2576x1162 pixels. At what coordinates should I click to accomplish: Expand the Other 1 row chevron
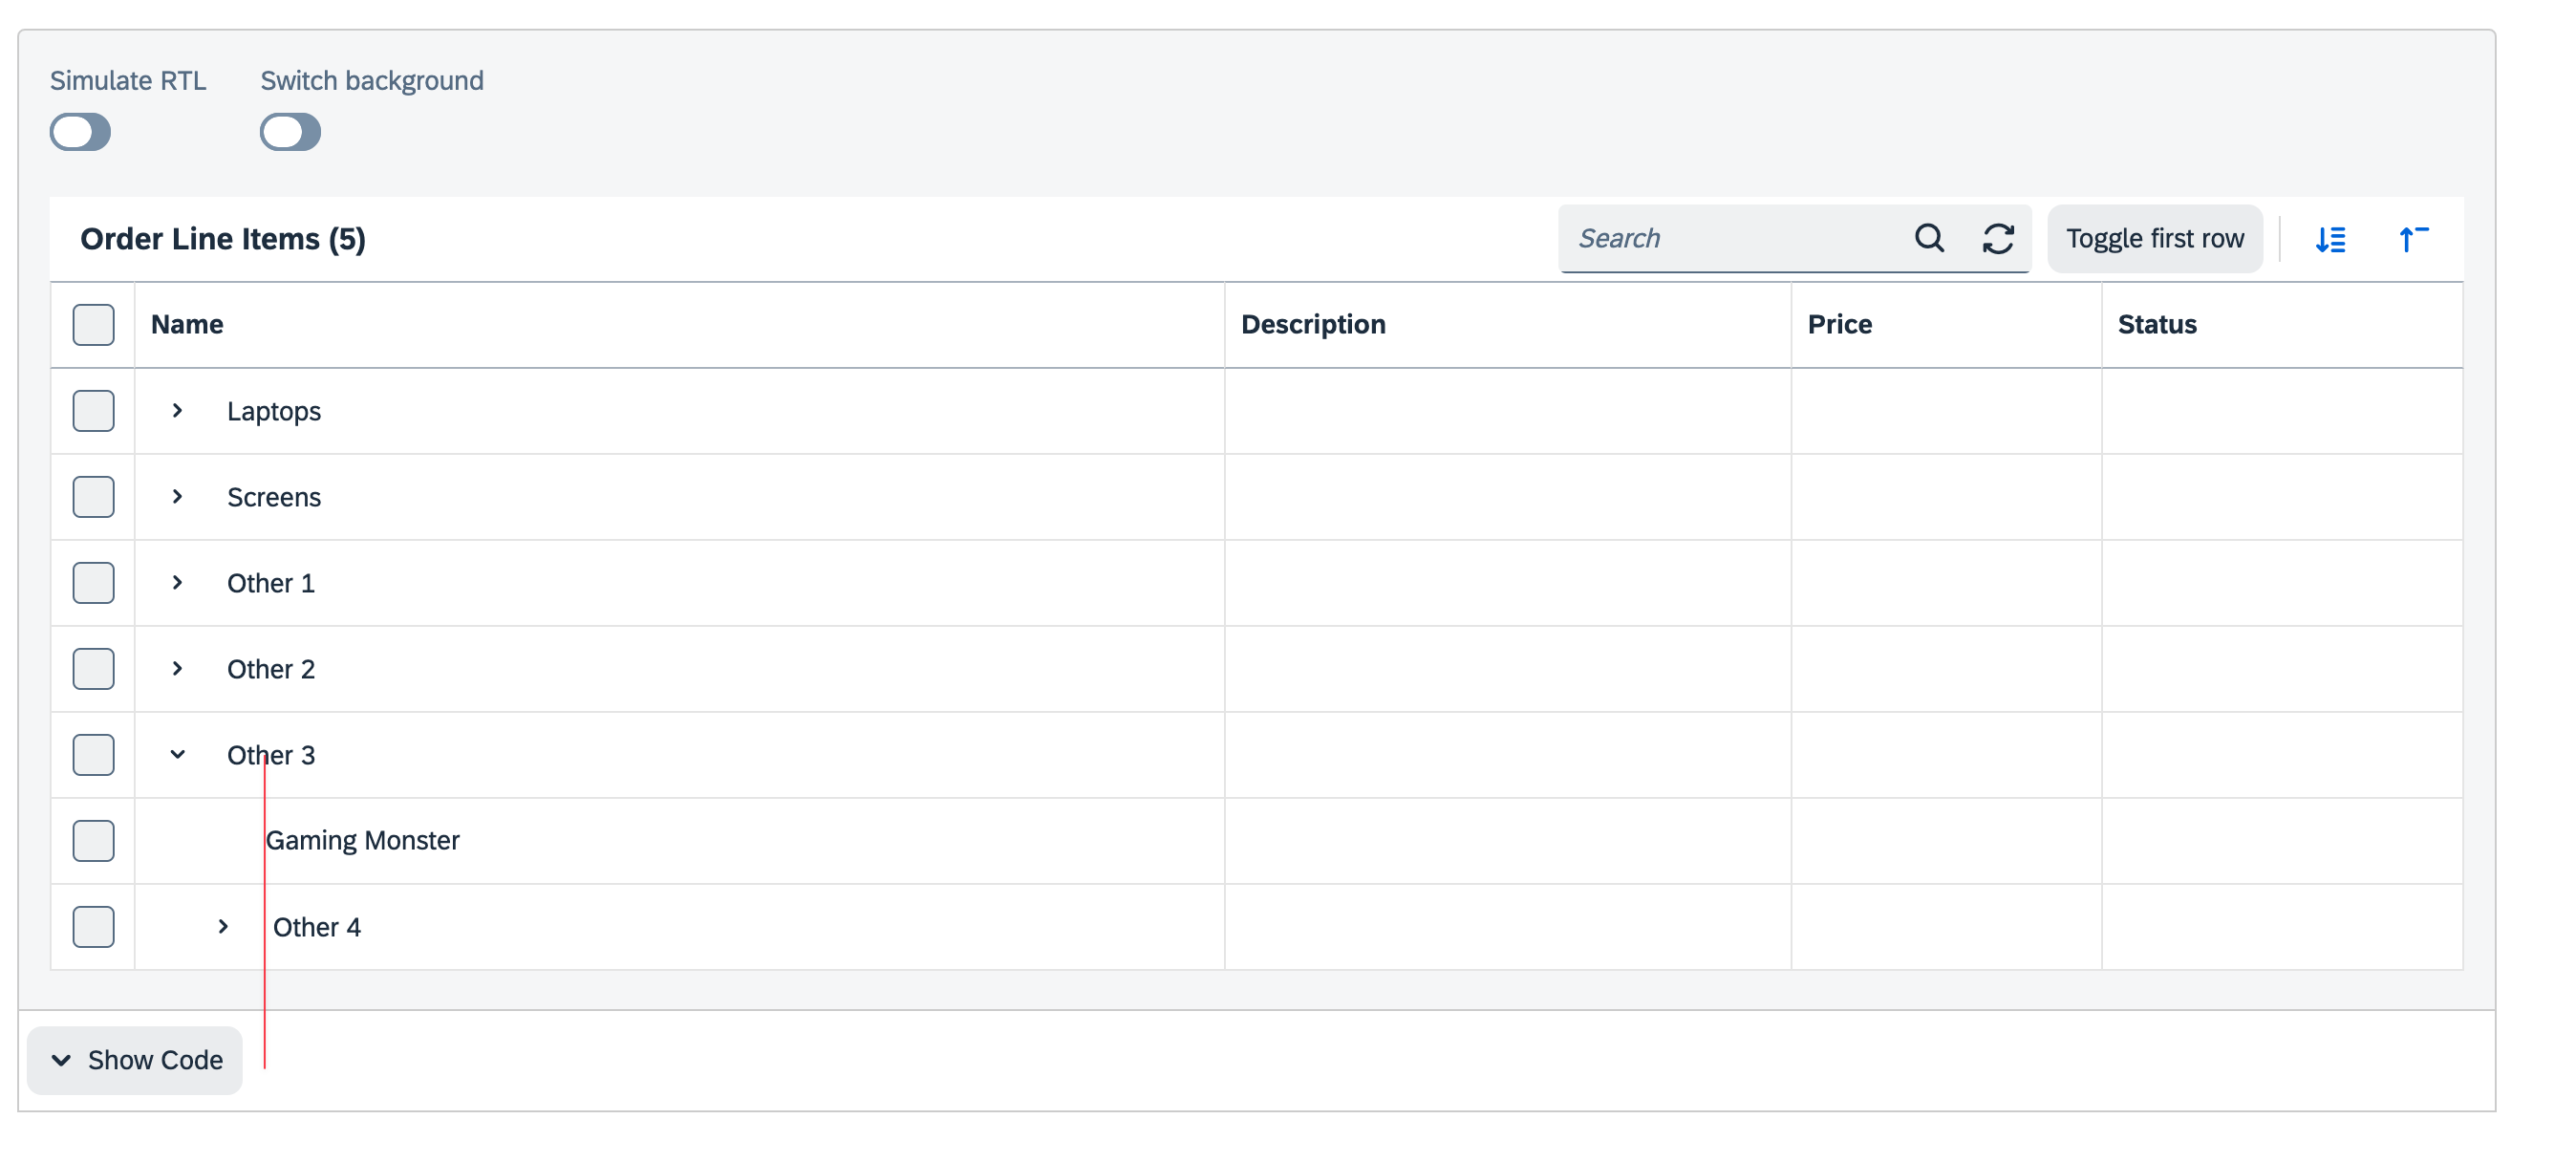(177, 583)
